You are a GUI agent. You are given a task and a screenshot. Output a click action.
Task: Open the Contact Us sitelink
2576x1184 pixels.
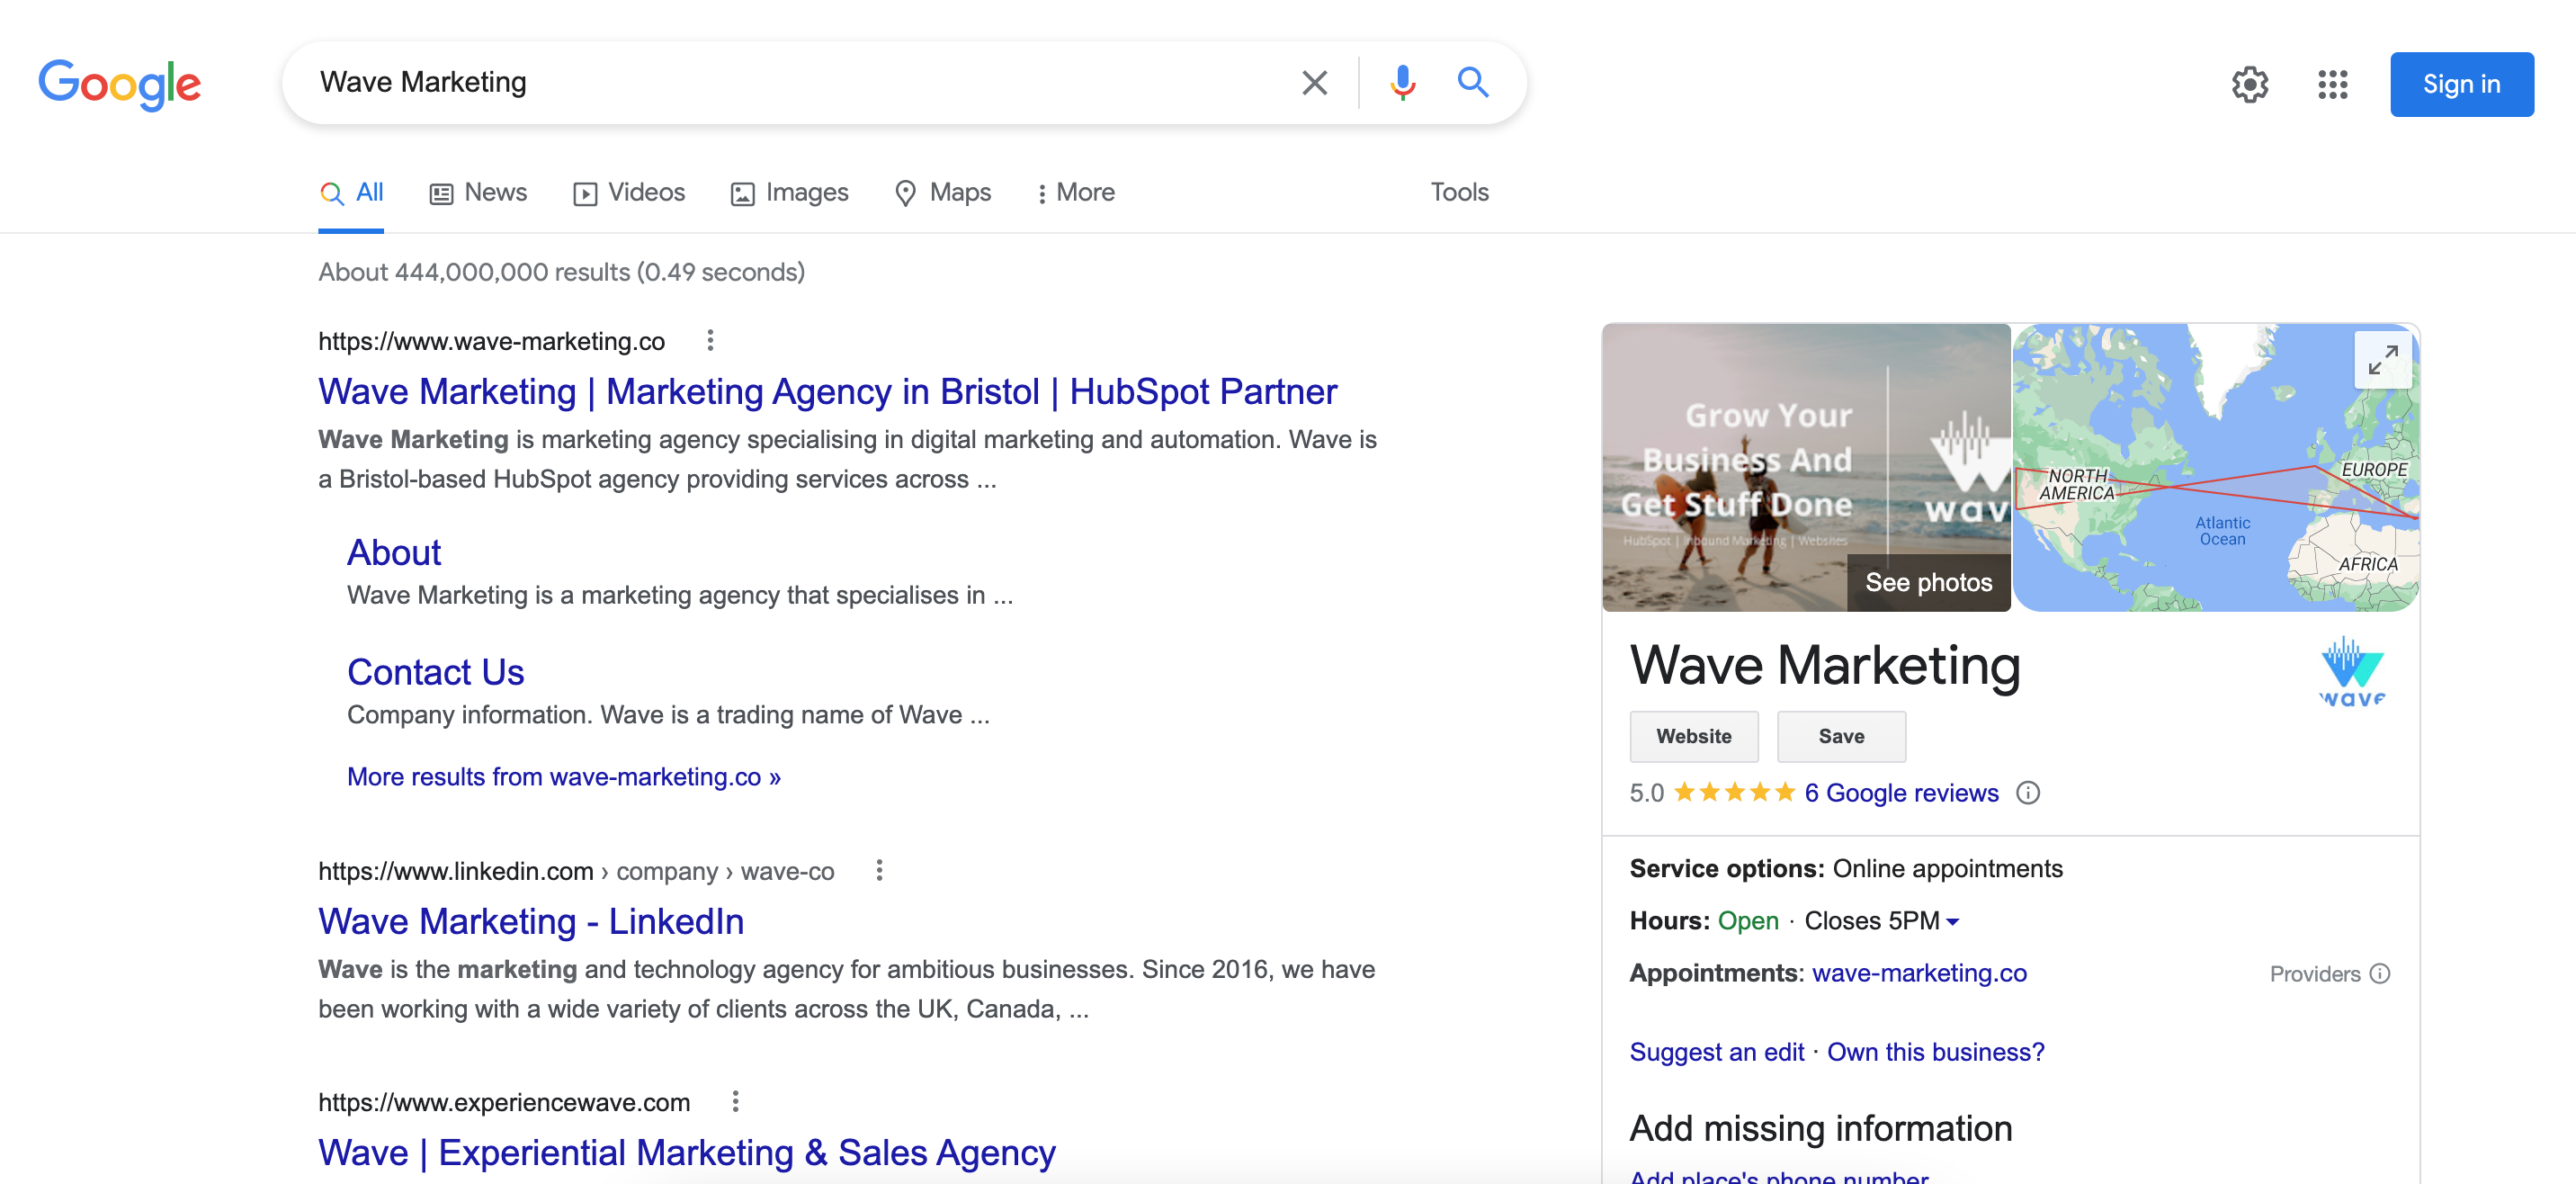(x=435, y=672)
